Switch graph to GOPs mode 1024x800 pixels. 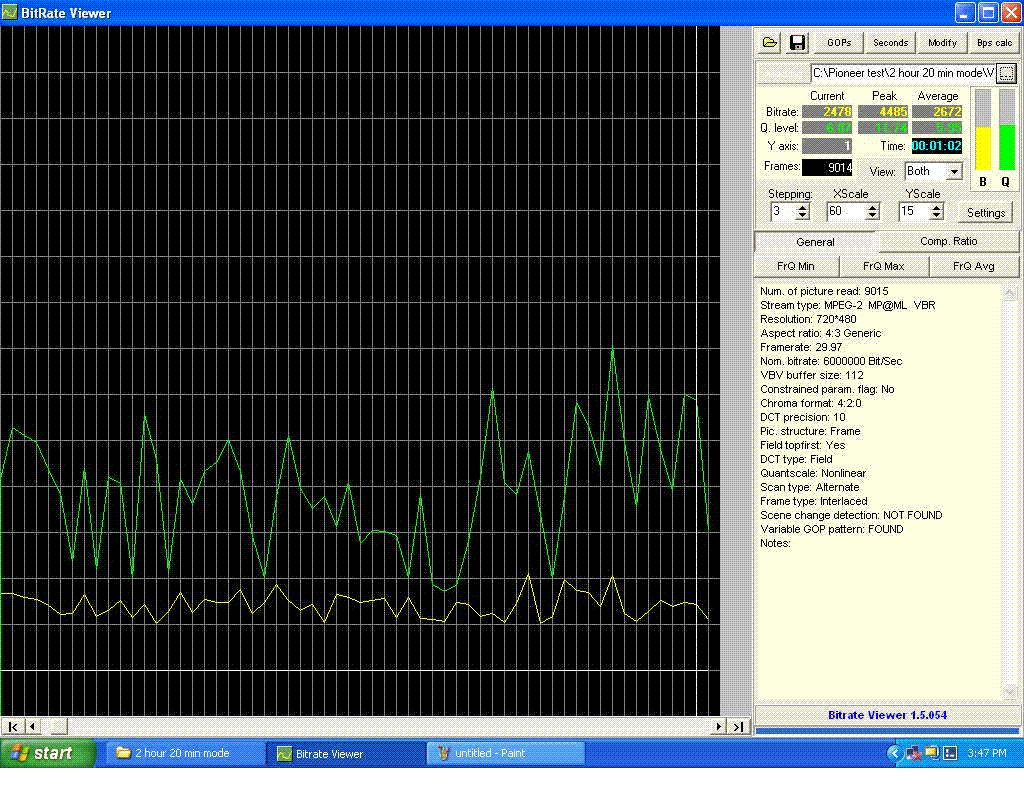[x=839, y=43]
